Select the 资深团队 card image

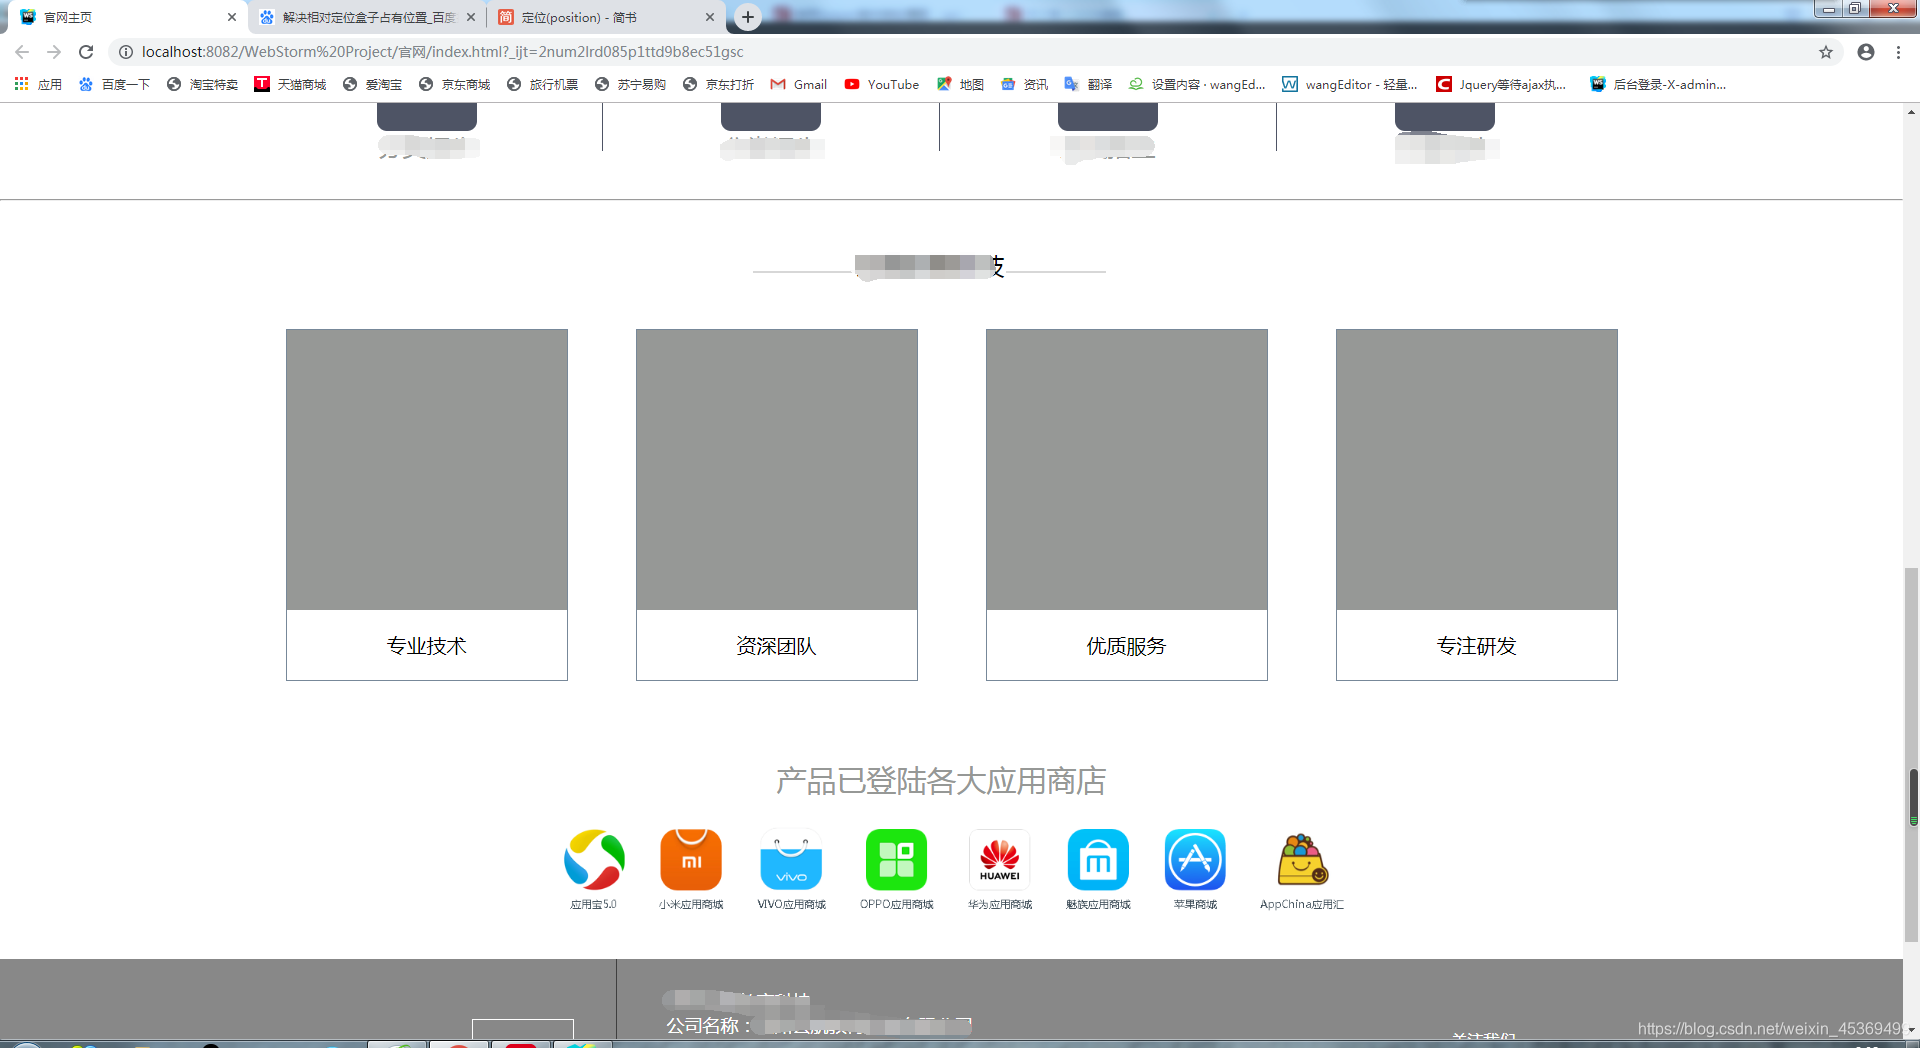(x=777, y=470)
